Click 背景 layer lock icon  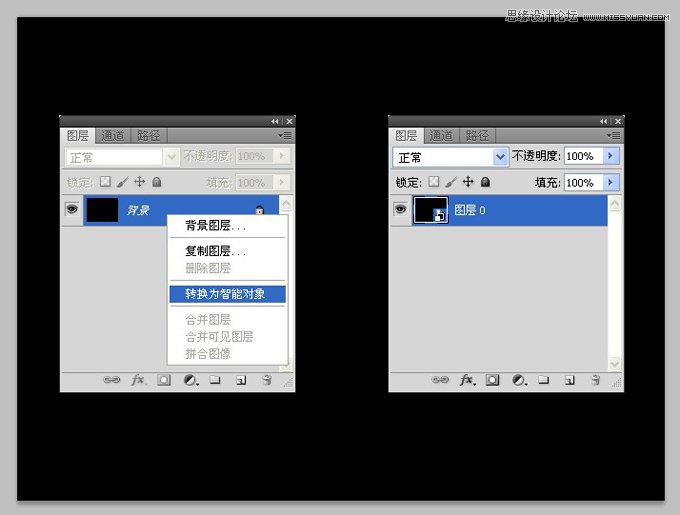[259, 210]
